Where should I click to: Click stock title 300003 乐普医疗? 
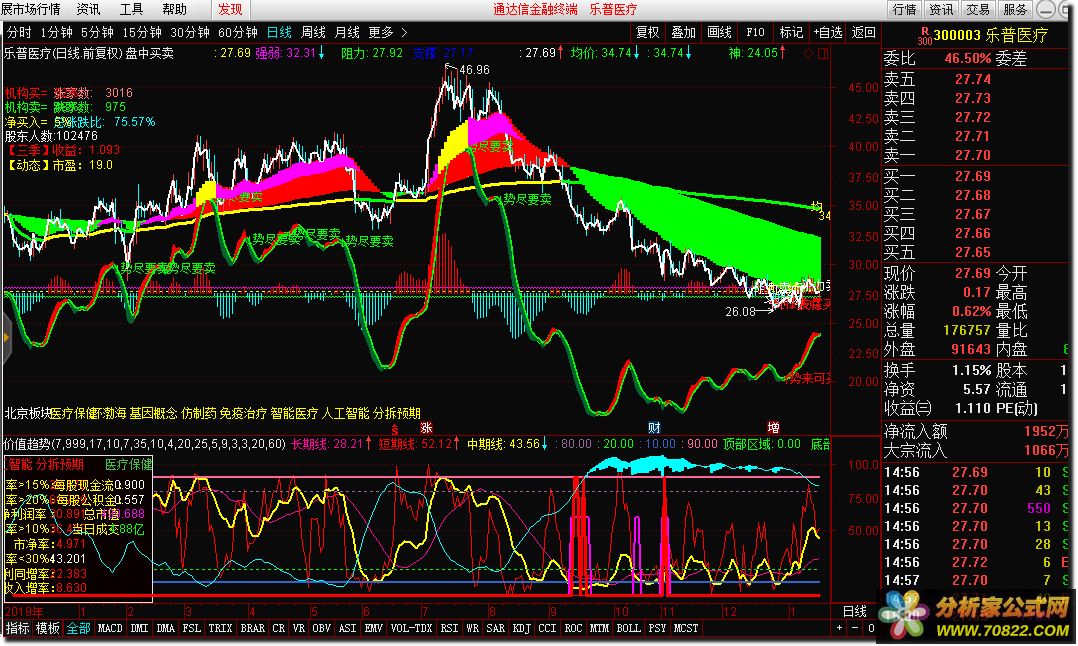991,35
